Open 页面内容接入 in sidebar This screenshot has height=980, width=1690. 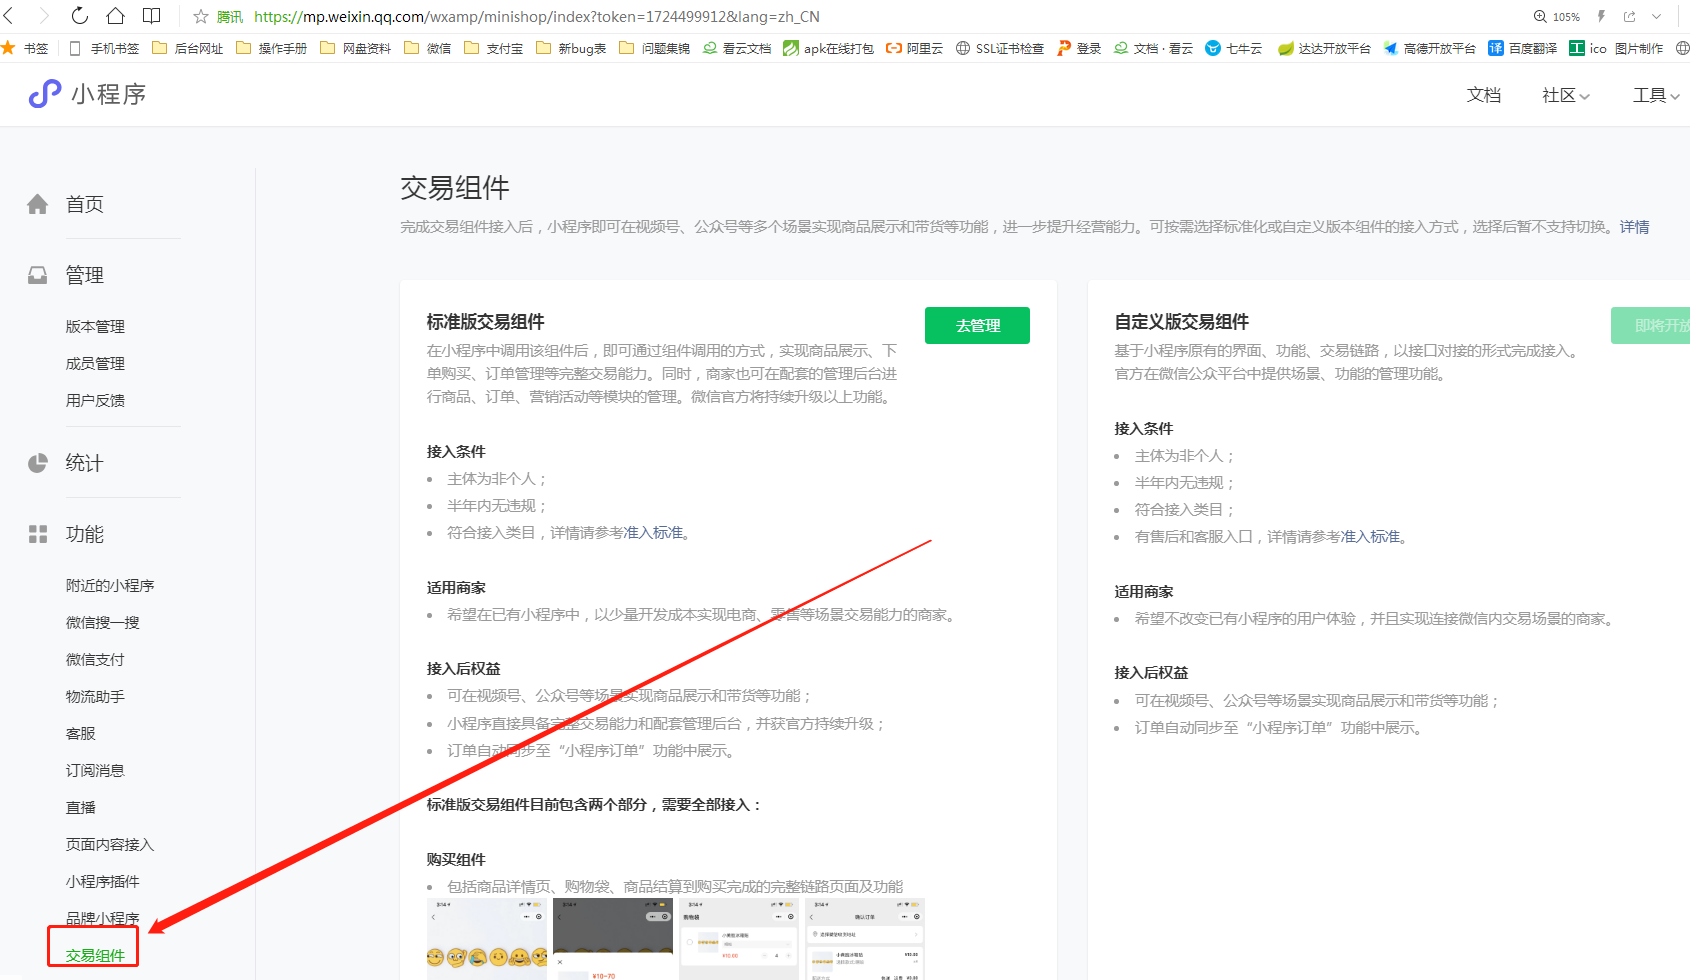(x=110, y=844)
